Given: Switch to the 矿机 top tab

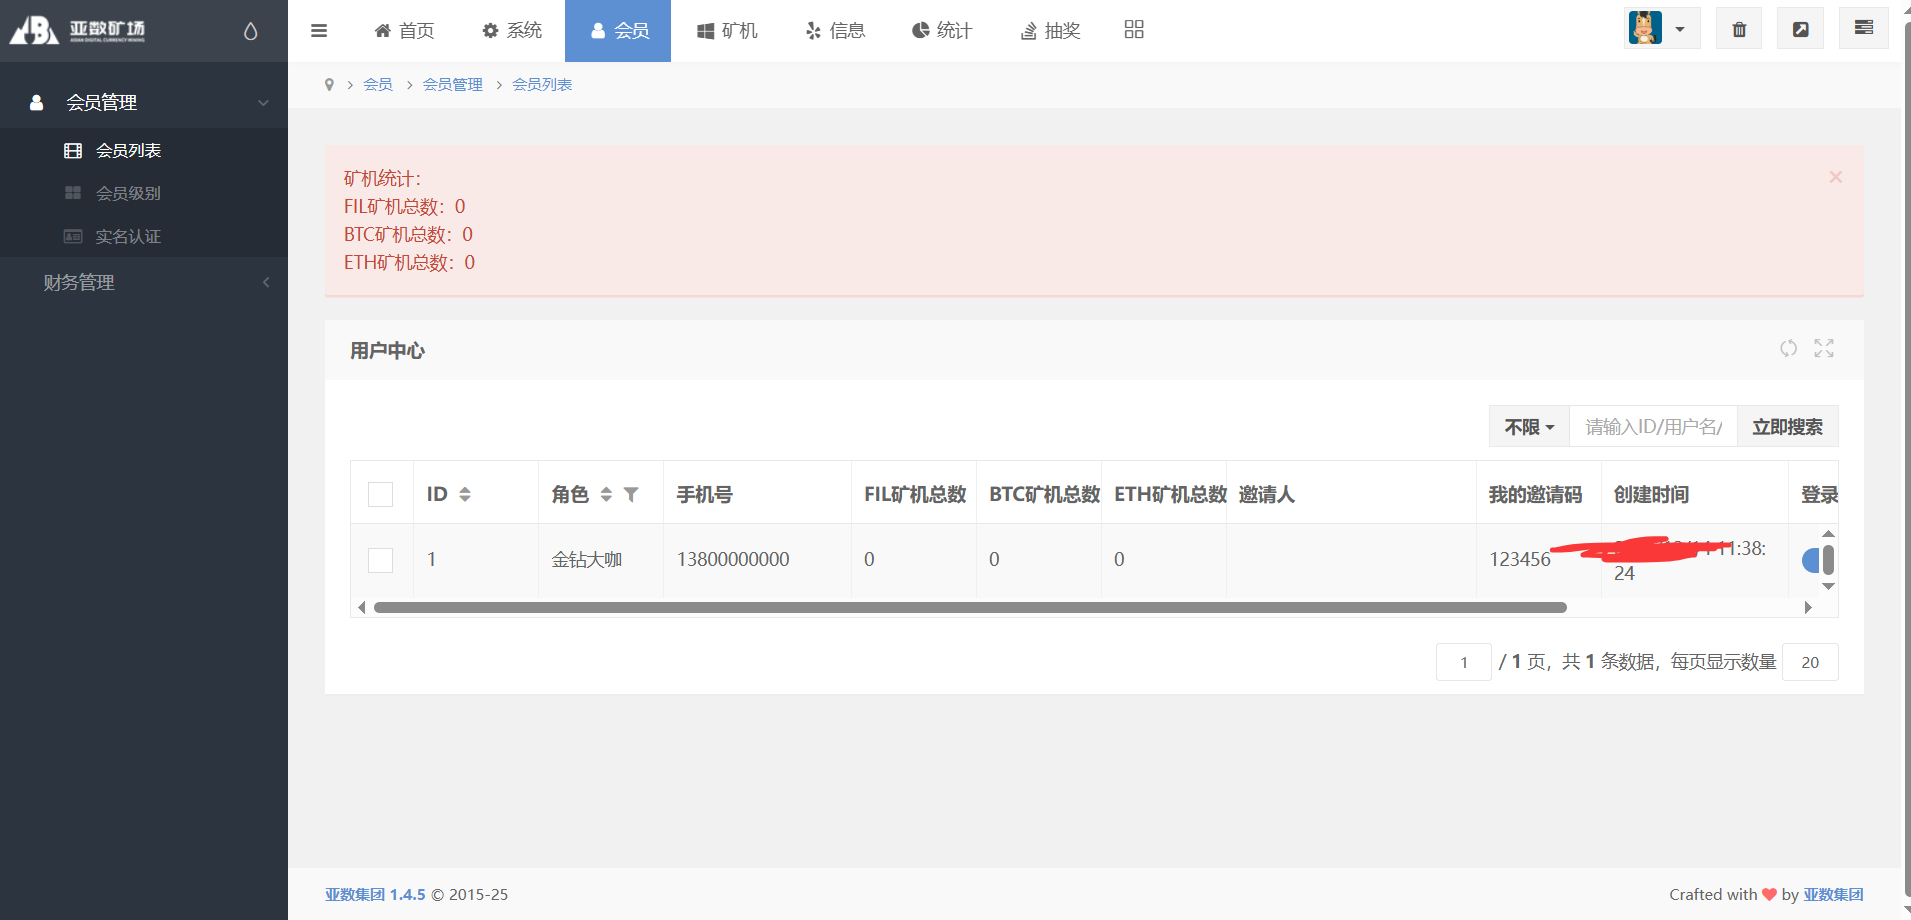Looking at the screenshot, I should point(727,31).
